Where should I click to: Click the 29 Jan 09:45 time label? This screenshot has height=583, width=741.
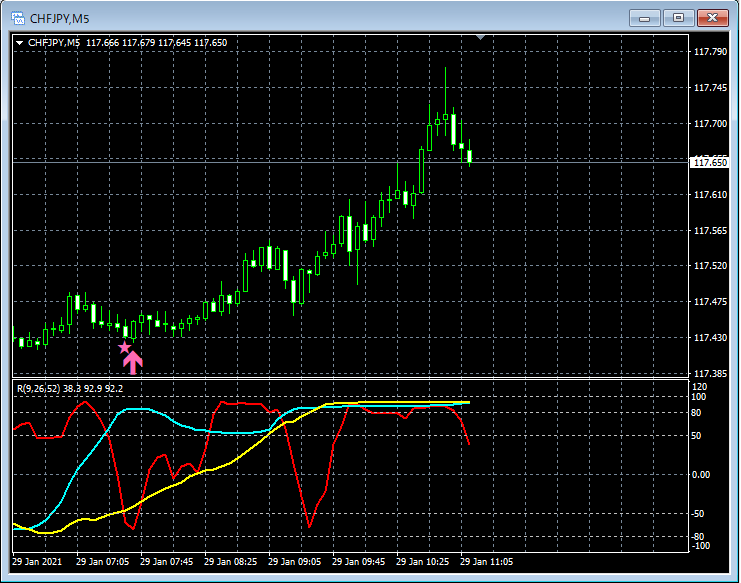pos(359,562)
